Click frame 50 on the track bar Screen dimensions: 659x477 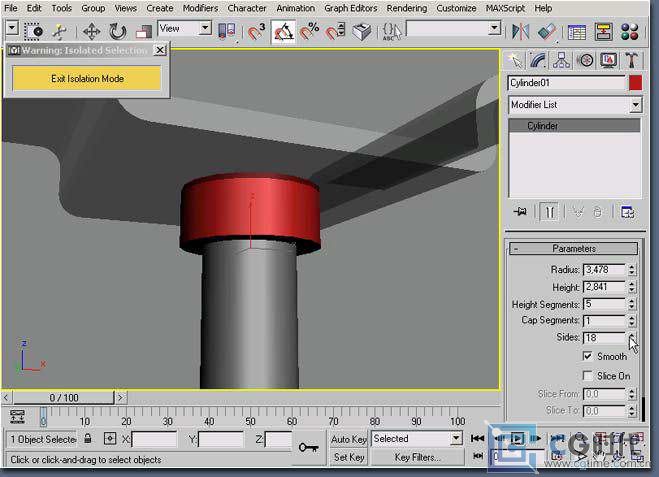[x=250, y=419]
